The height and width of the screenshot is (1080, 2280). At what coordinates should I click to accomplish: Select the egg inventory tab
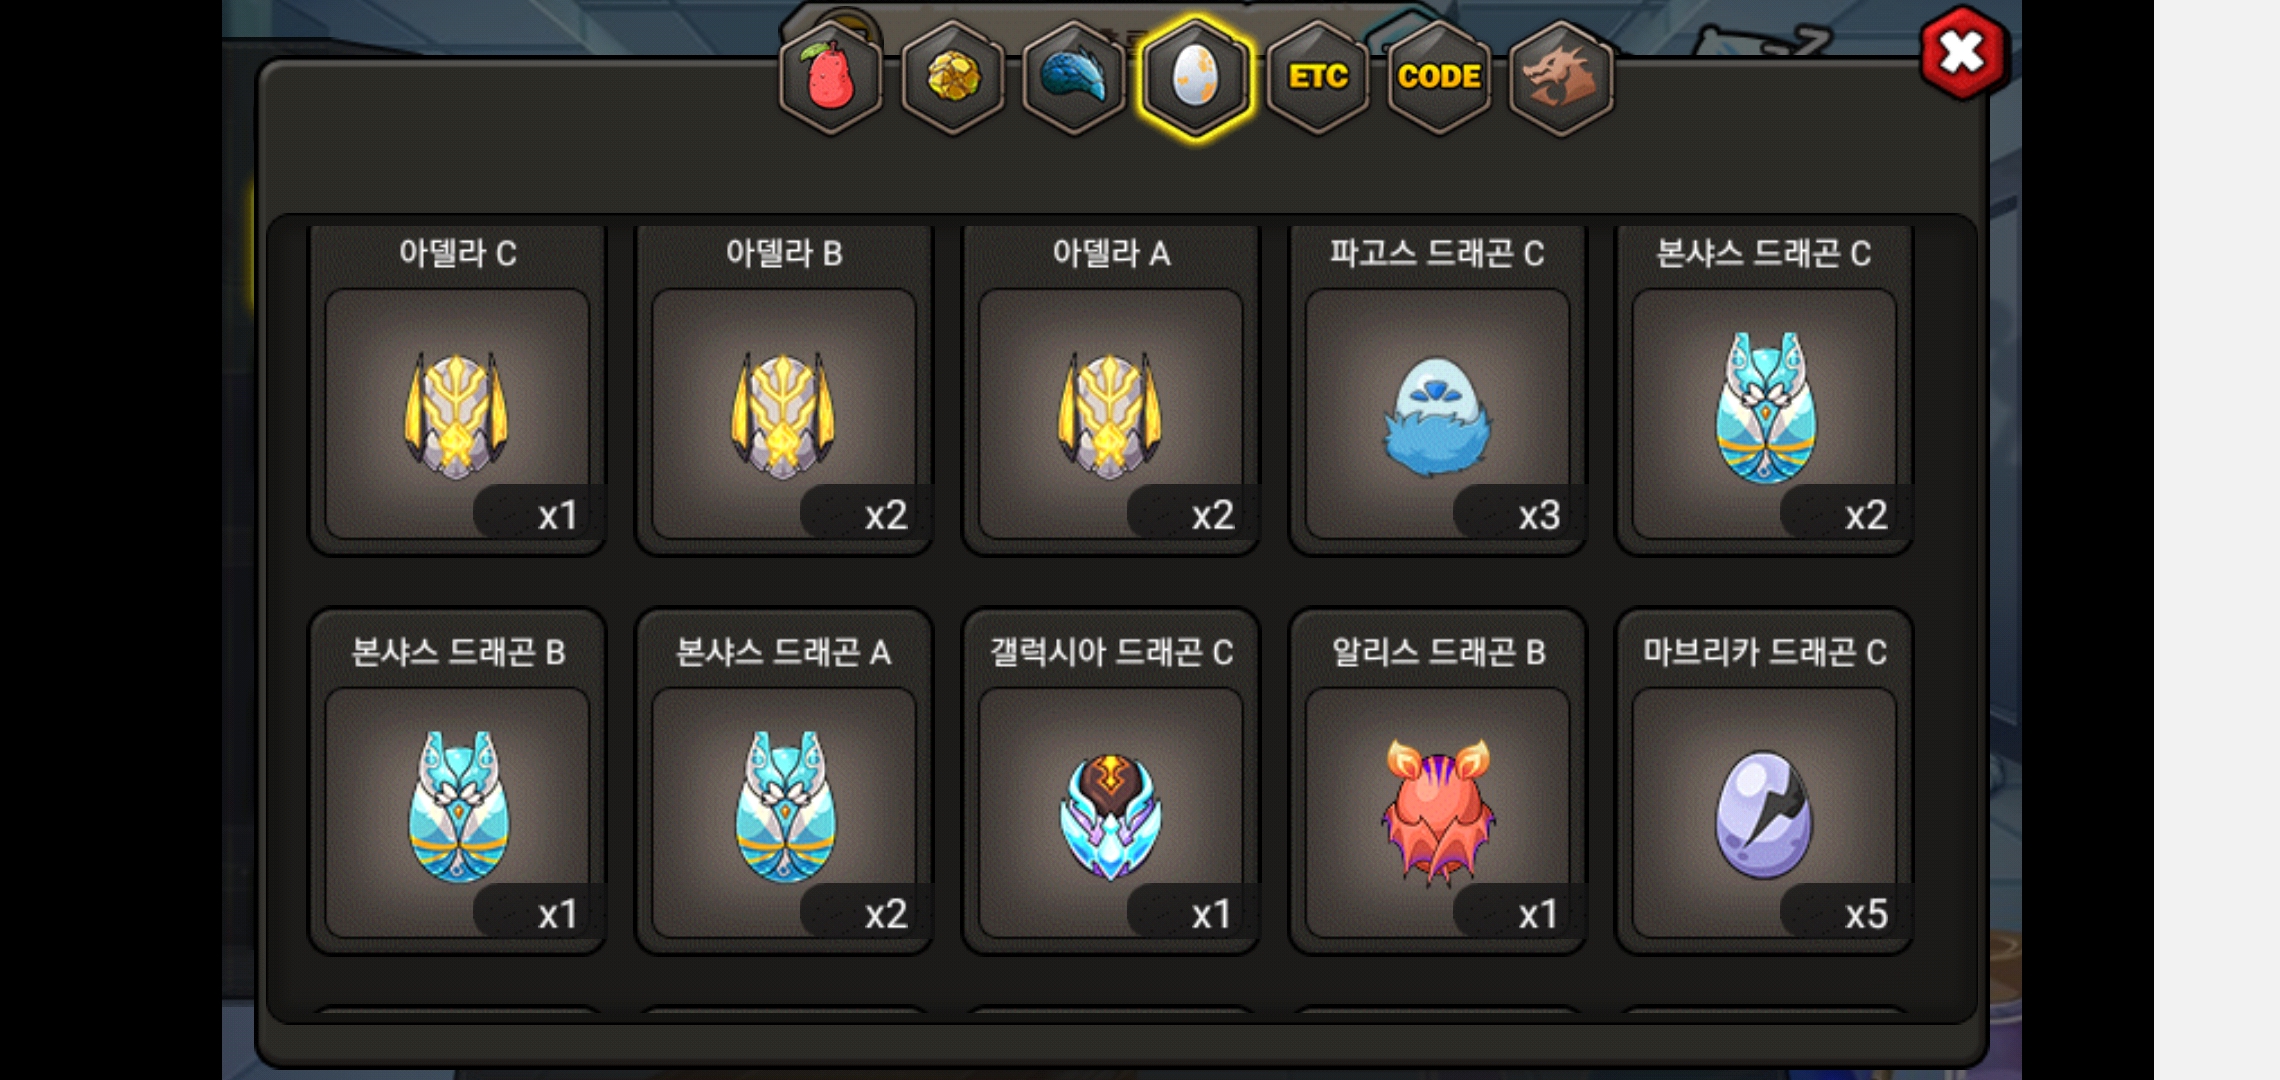[x=1195, y=77]
